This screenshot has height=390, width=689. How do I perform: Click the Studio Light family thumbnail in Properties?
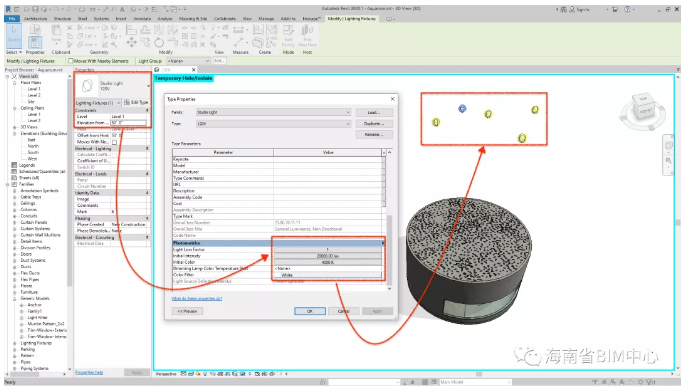click(x=87, y=86)
